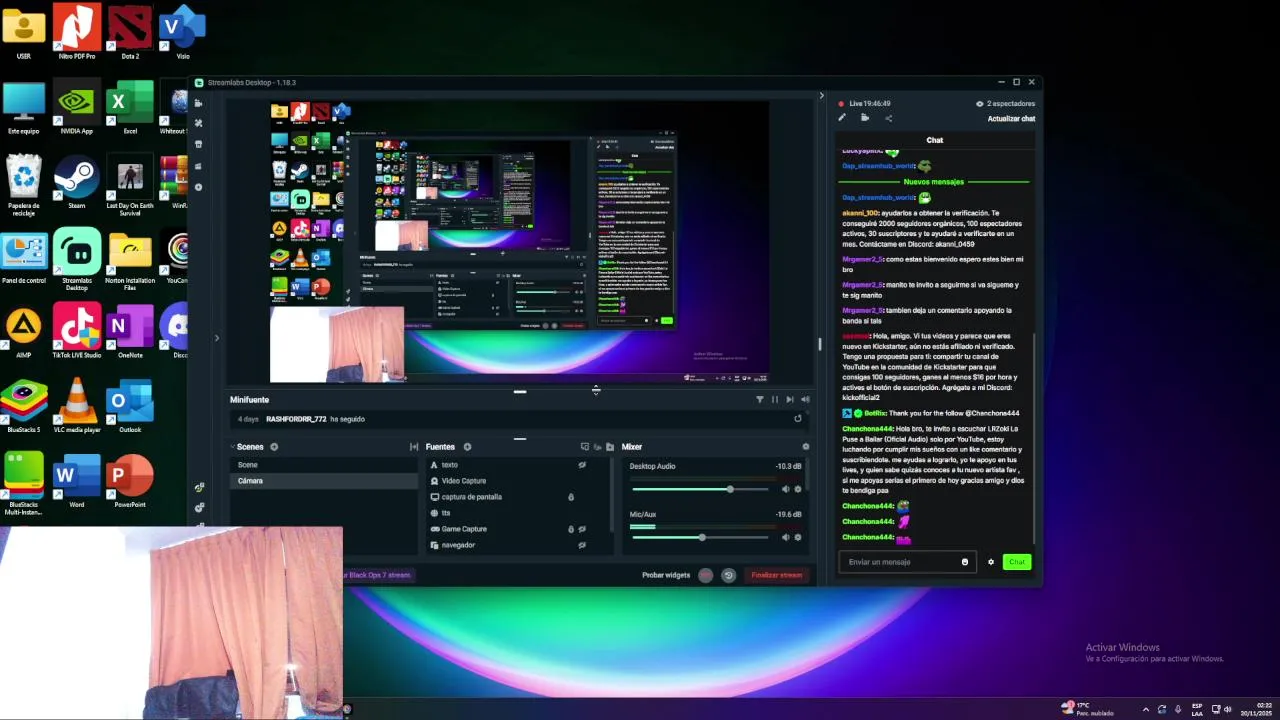Image resolution: width=1280 pixels, height=720 pixels.
Task: Open NVIDIA App desktop icon
Action: pyautogui.click(x=77, y=105)
